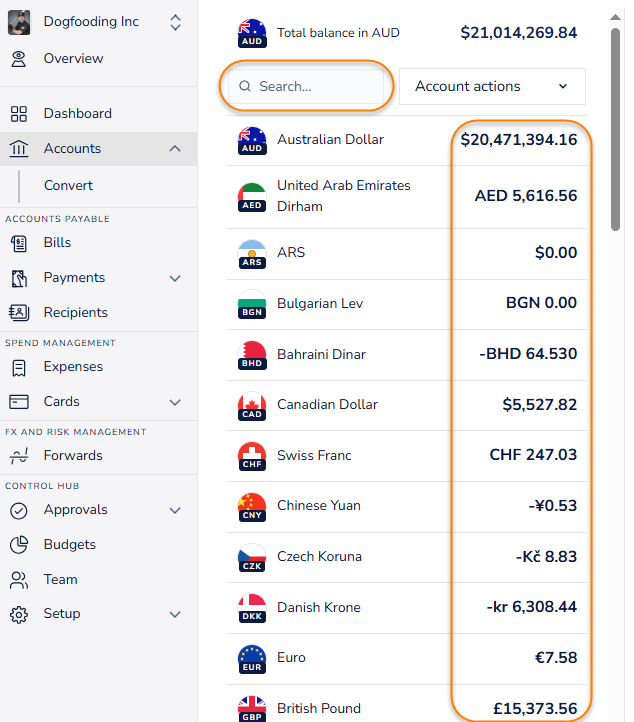
Task: Click the Forwards chart icon
Action: tap(19, 456)
